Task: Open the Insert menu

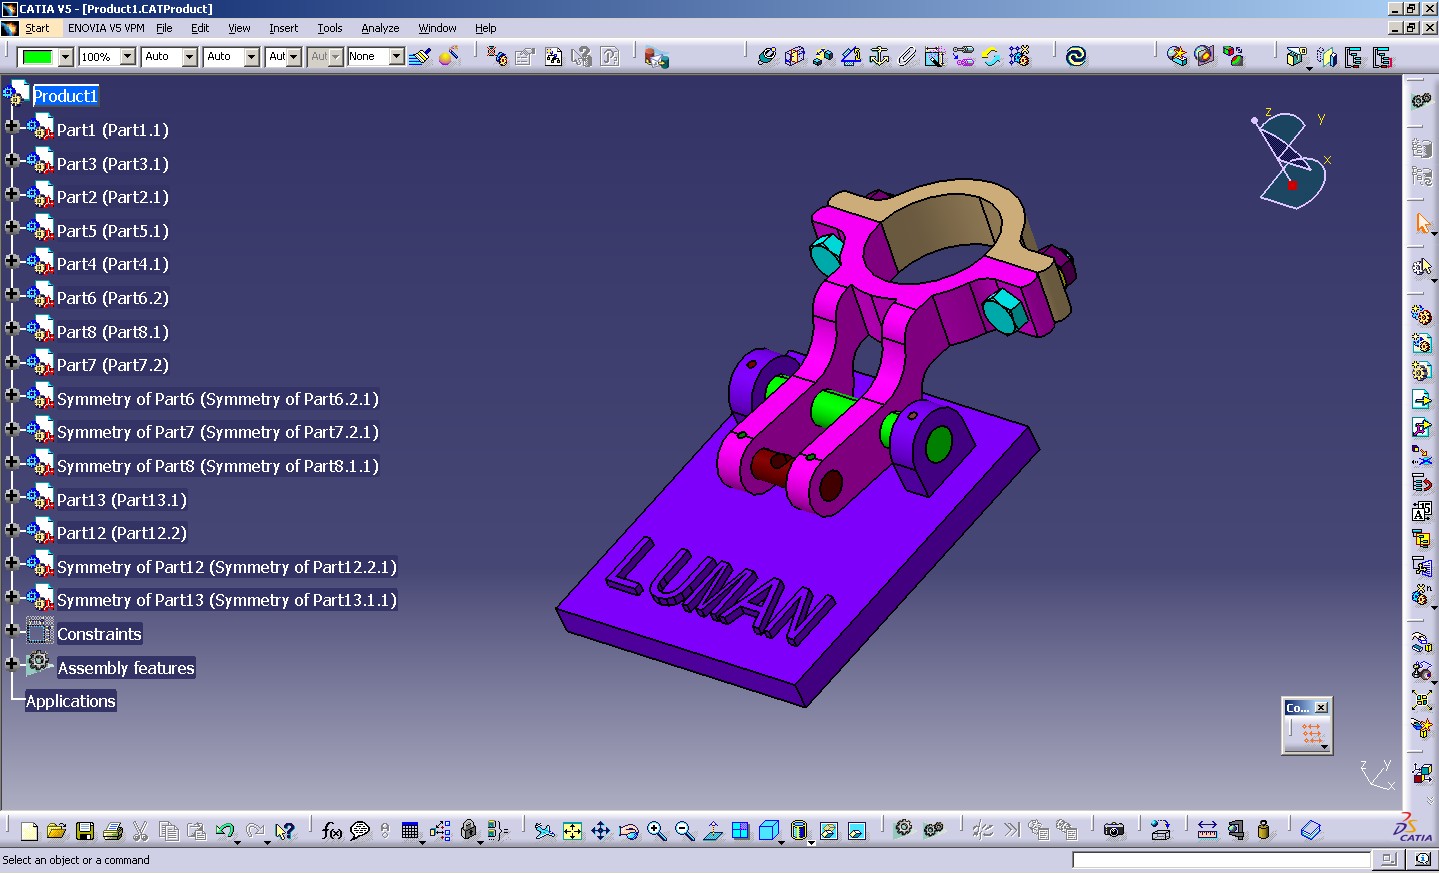Action: pos(283,28)
